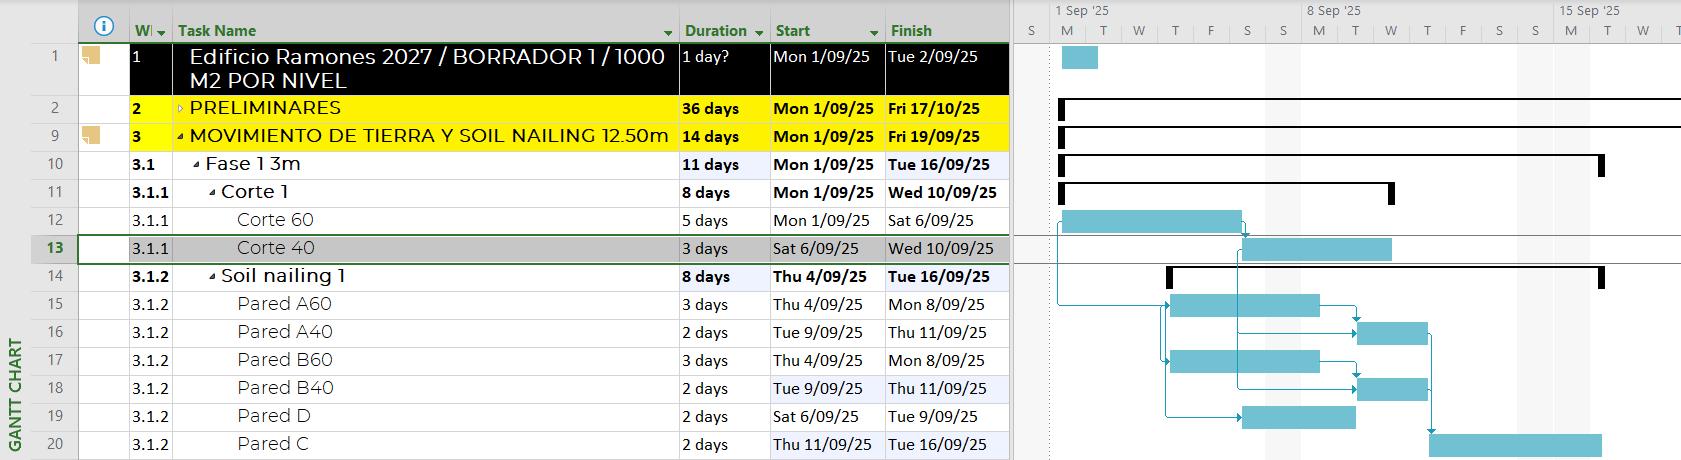Screen dimensions: 1681x460
Task: Open the Start column dropdown arrow
Action: [873, 32]
